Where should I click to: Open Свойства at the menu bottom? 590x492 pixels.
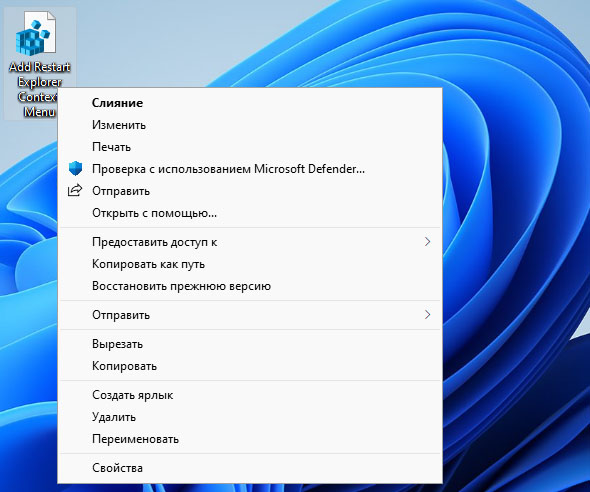(x=250, y=468)
